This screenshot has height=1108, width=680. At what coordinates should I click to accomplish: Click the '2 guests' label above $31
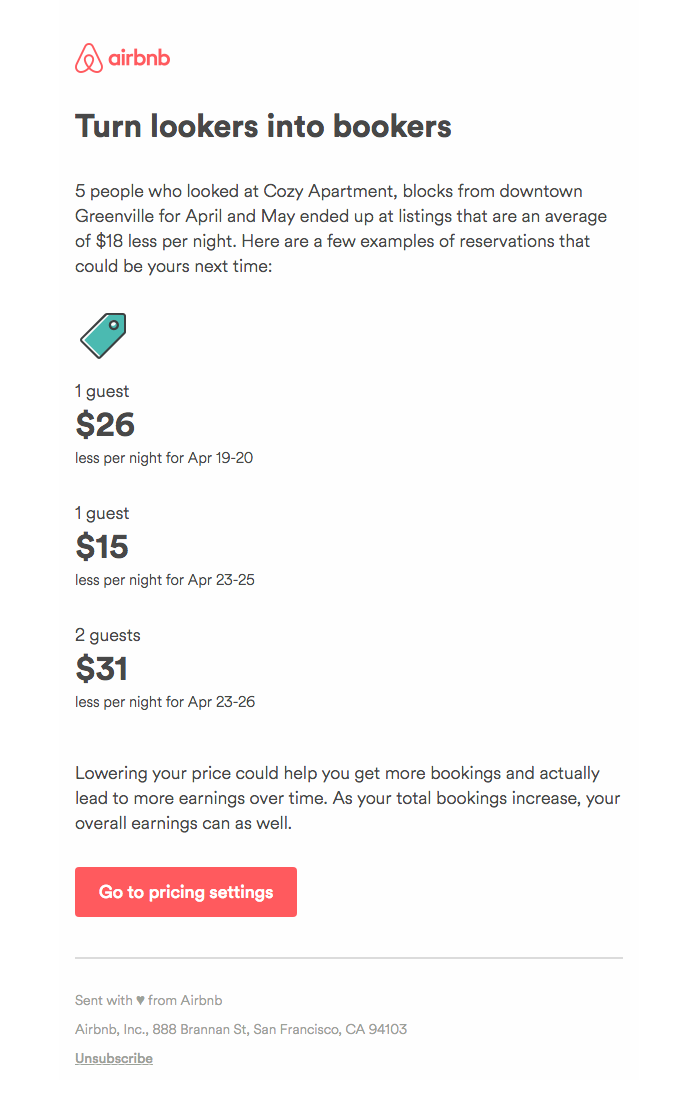tap(107, 635)
